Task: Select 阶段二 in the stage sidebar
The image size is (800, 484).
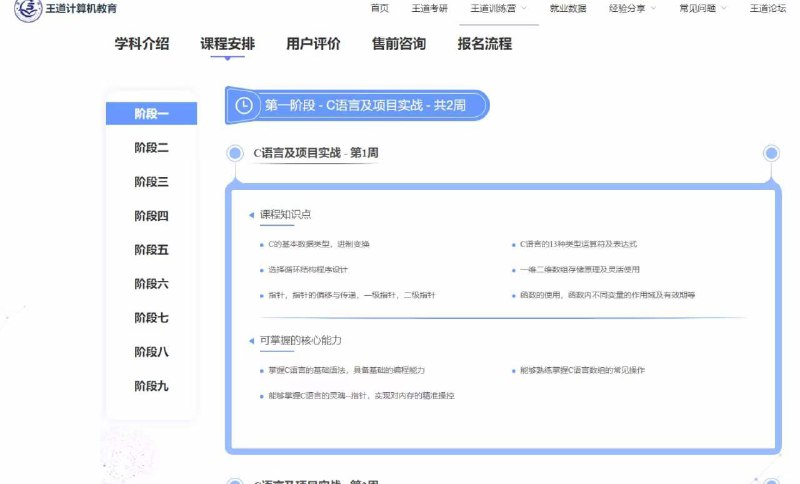Action: [152, 147]
